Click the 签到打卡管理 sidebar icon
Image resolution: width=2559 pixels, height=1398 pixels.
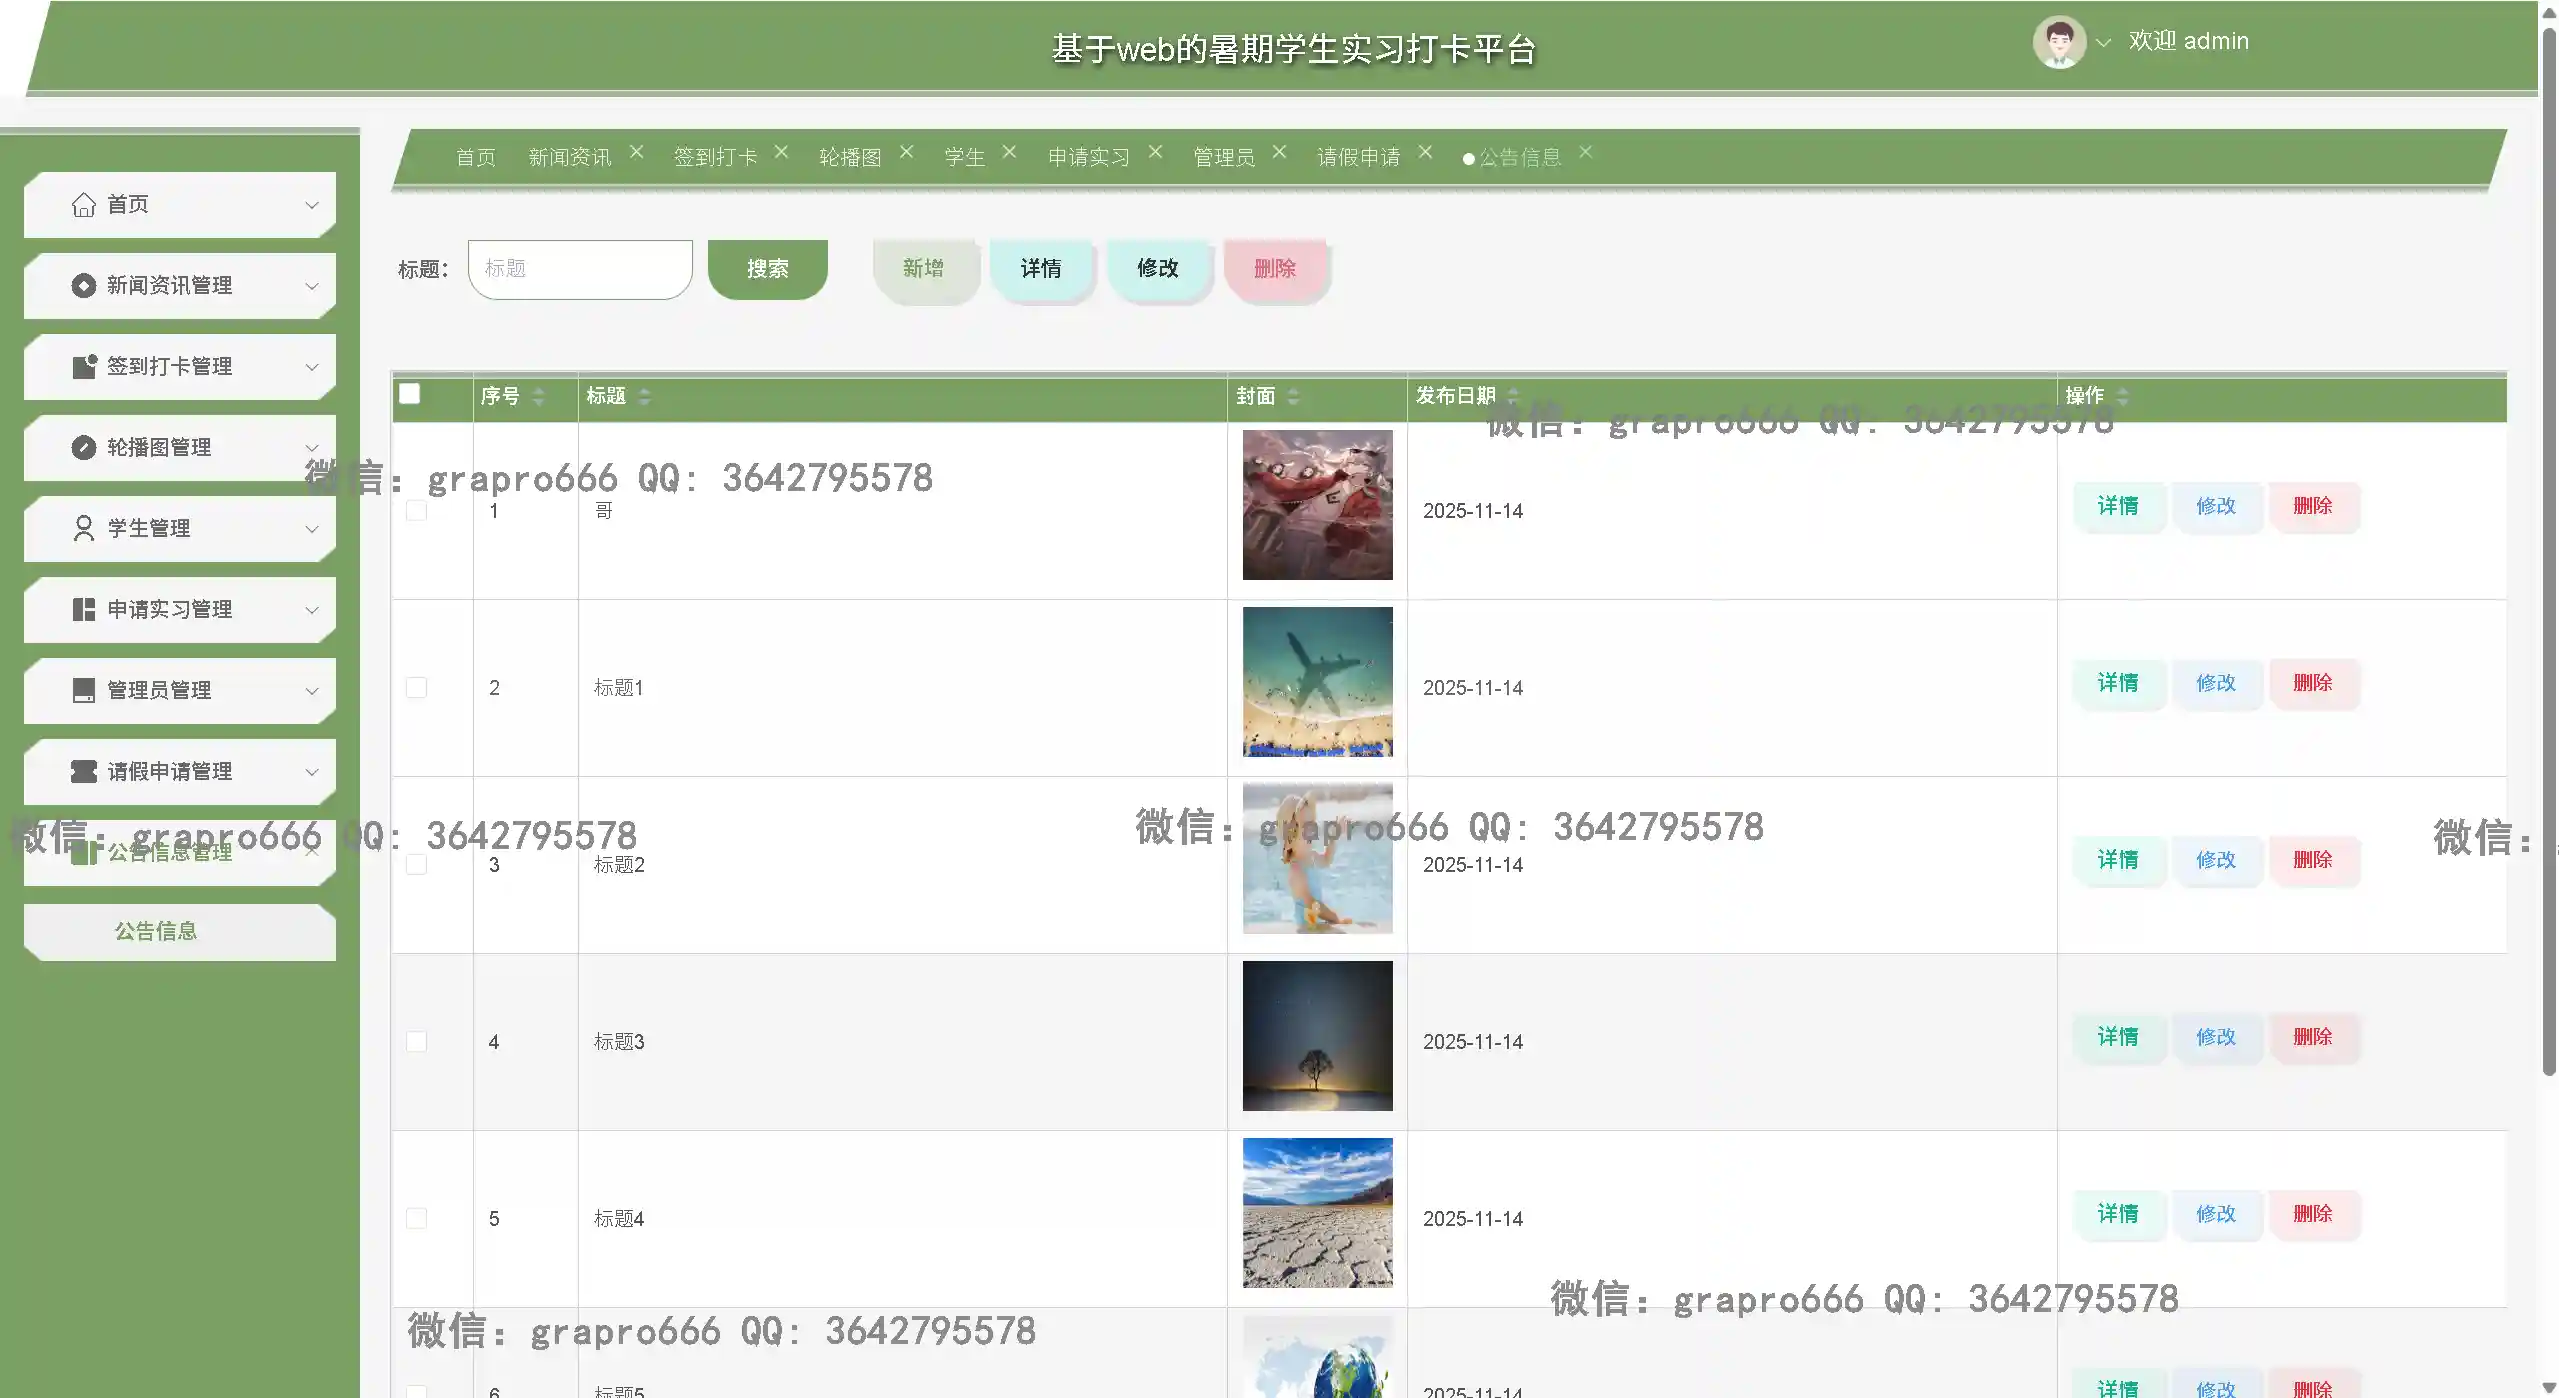point(84,367)
